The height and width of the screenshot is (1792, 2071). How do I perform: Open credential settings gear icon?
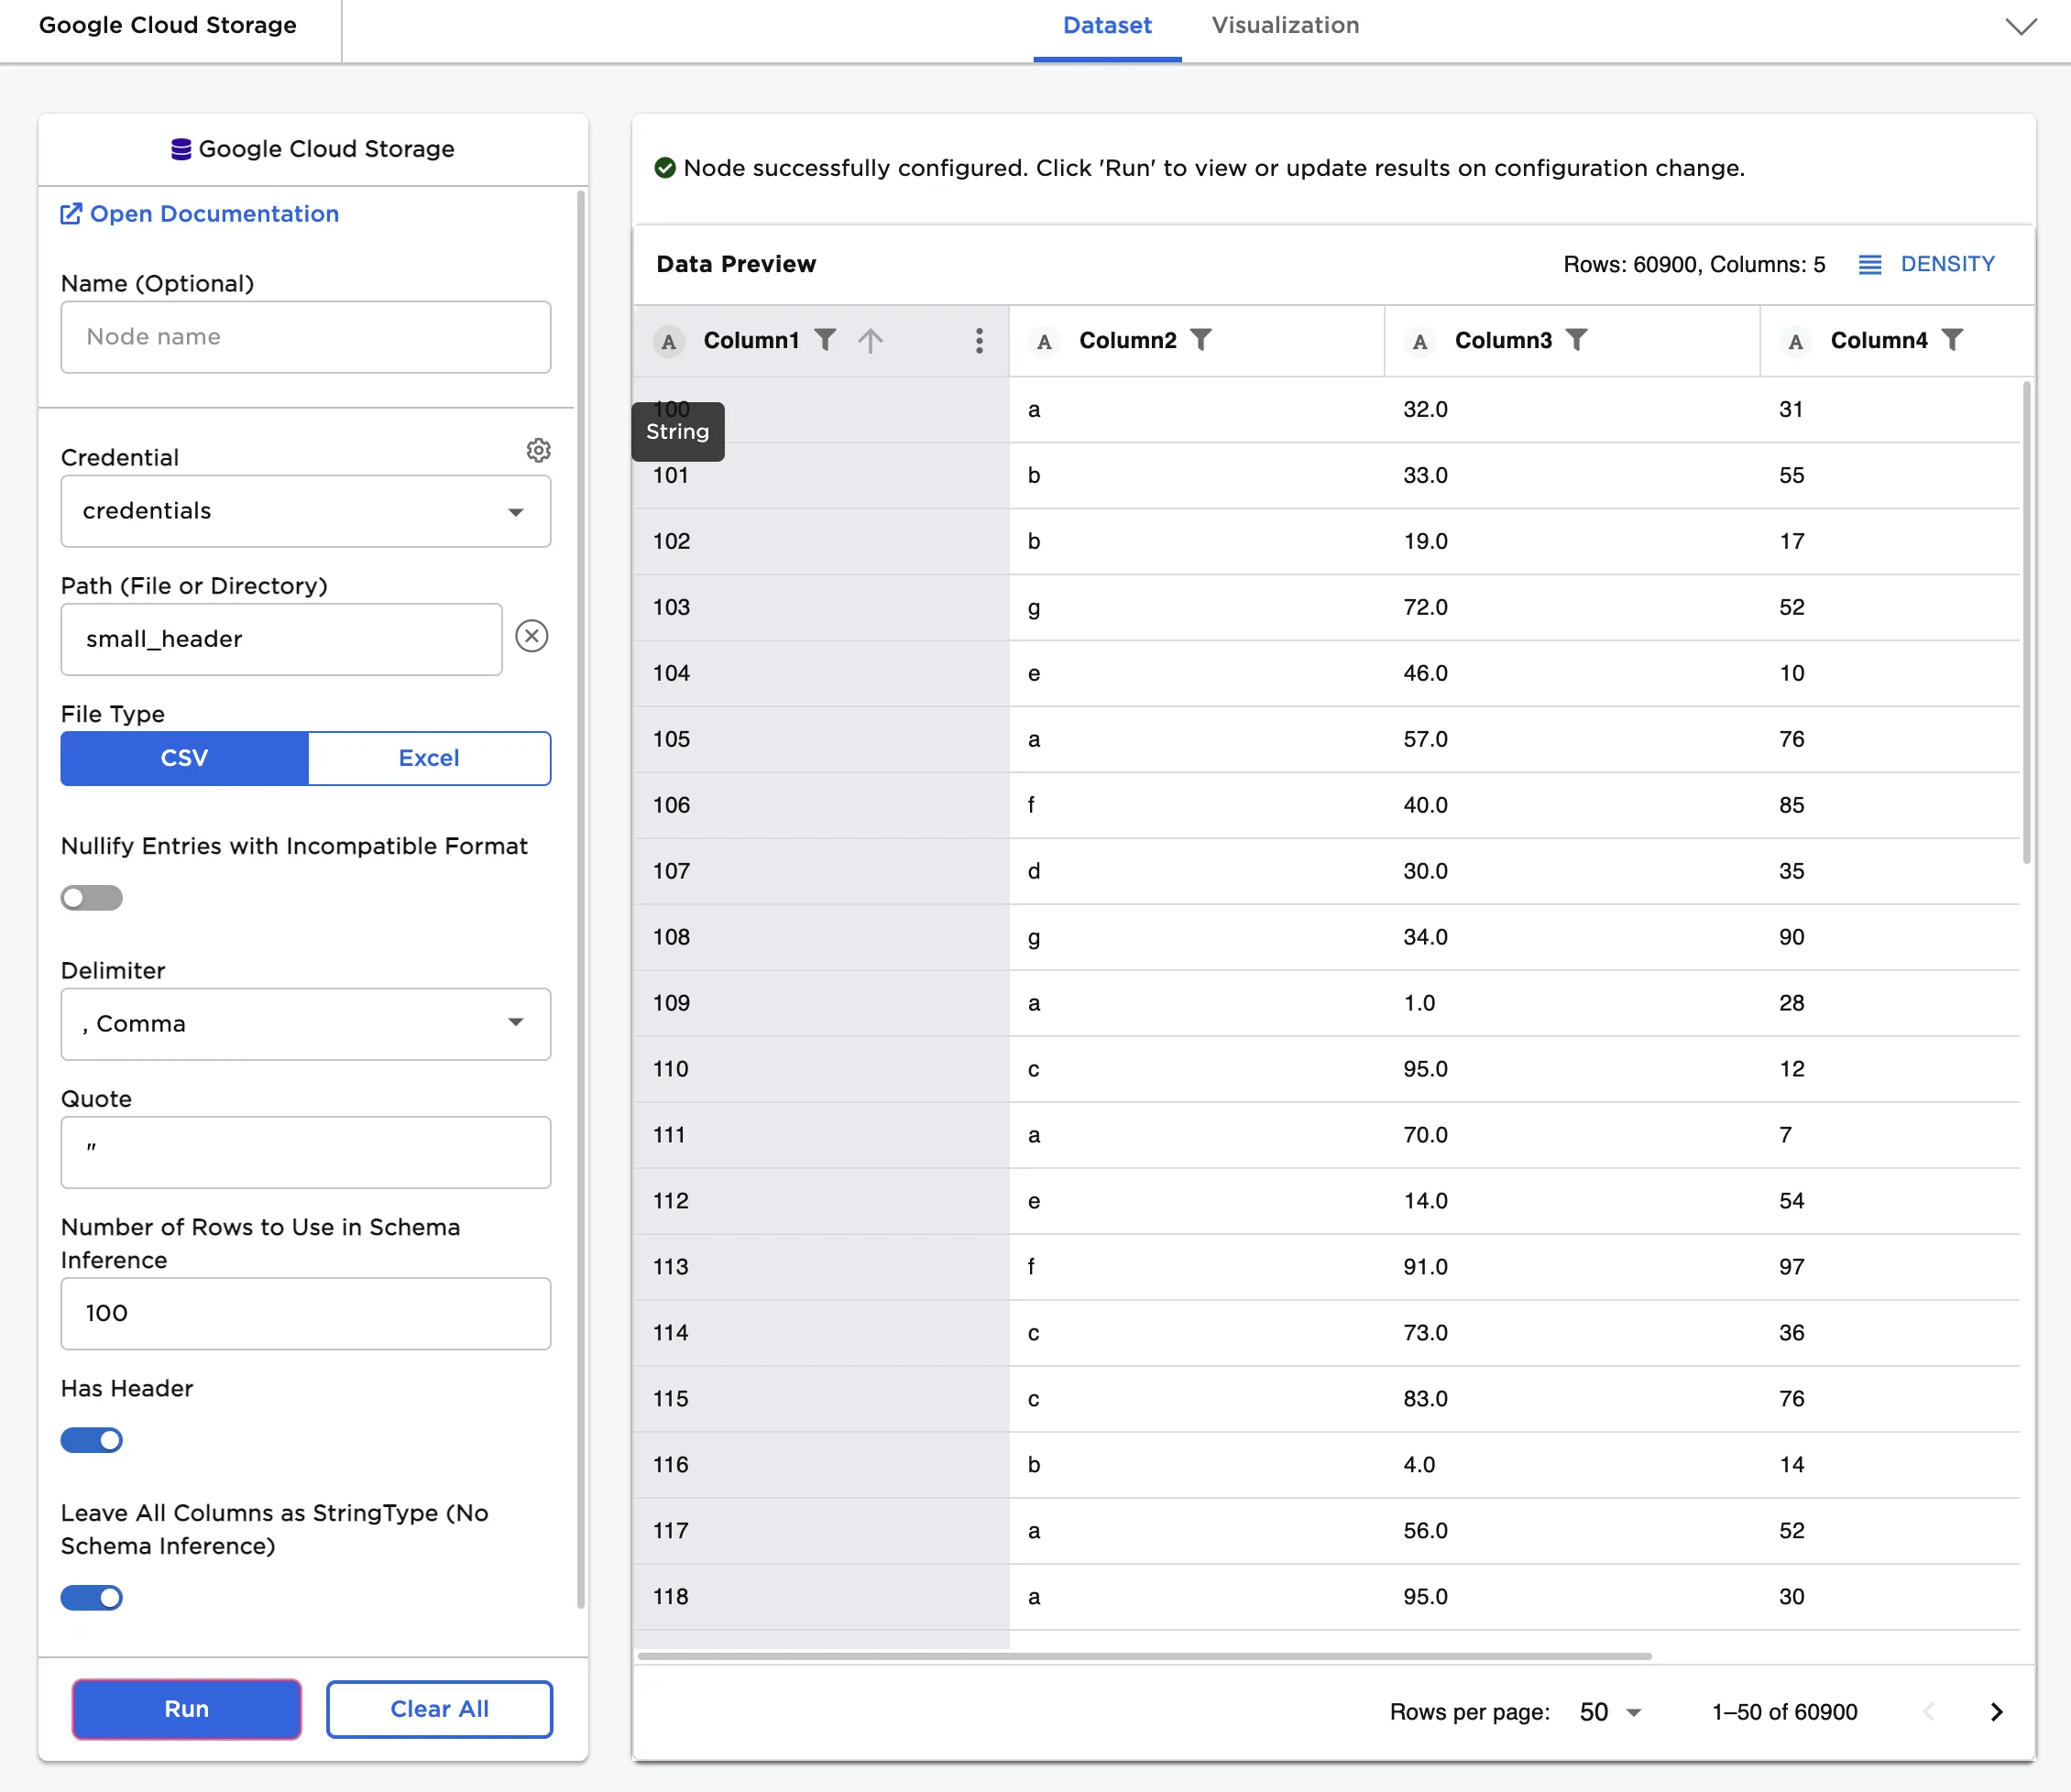coord(538,450)
